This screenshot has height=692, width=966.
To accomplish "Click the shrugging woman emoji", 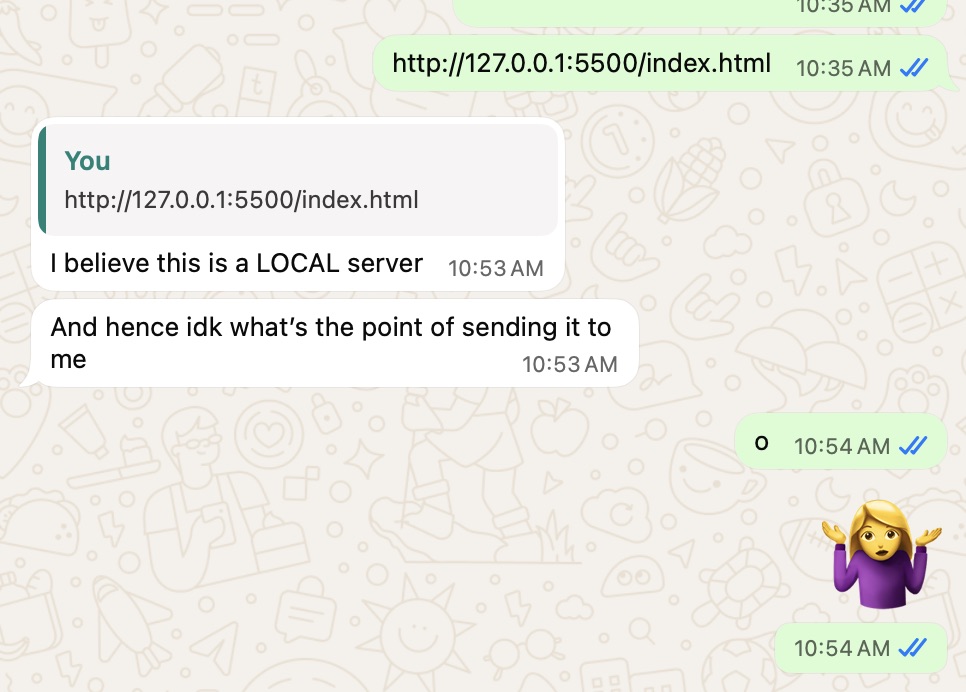I will coord(881,554).
